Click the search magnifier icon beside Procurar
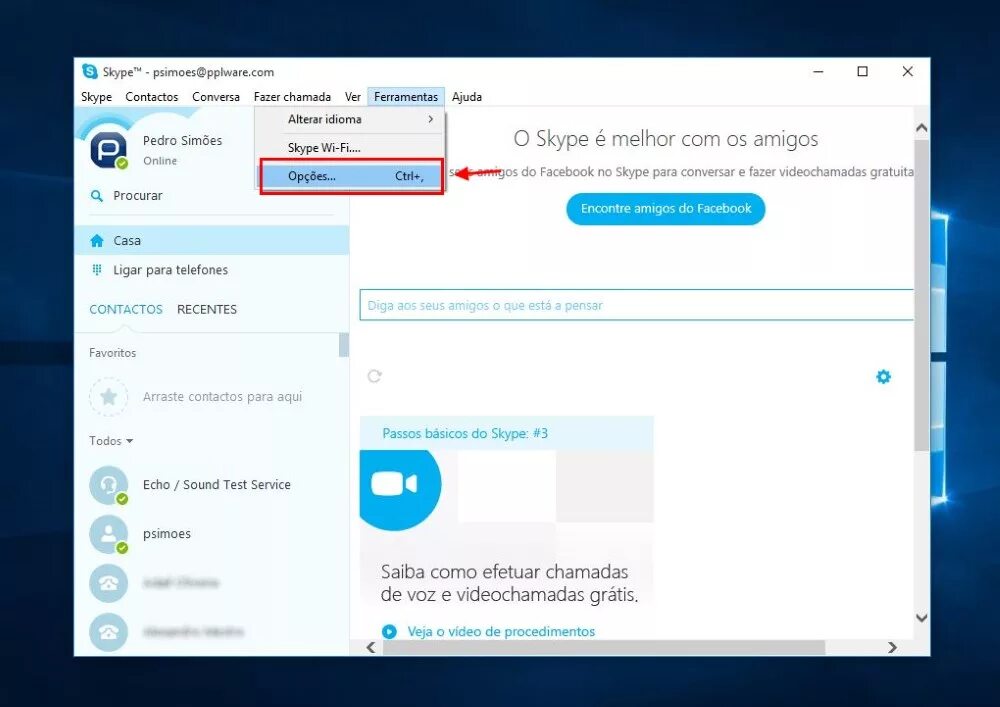 97,196
